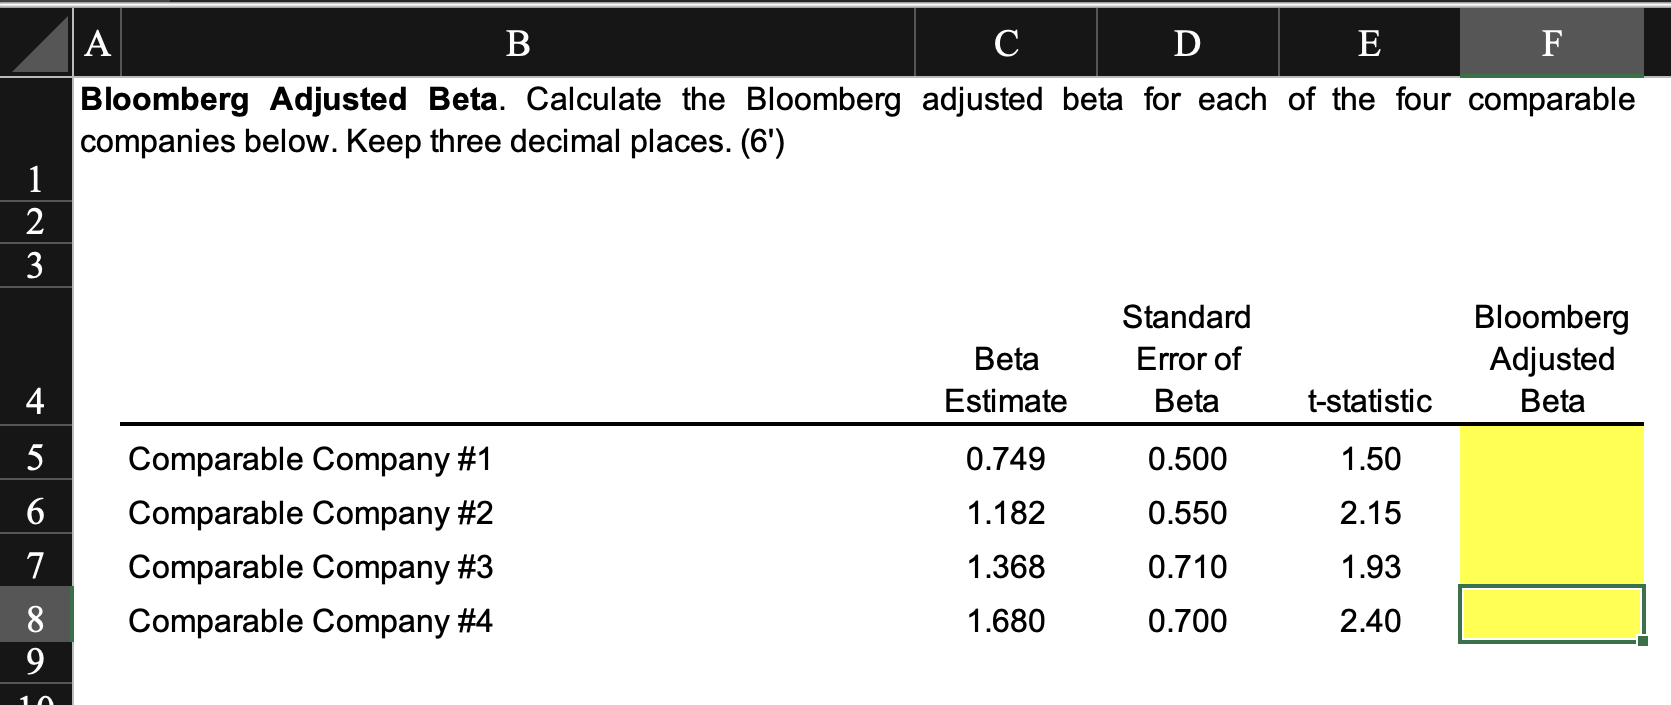
Task: Select row 5 header
Action: point(36,458)
